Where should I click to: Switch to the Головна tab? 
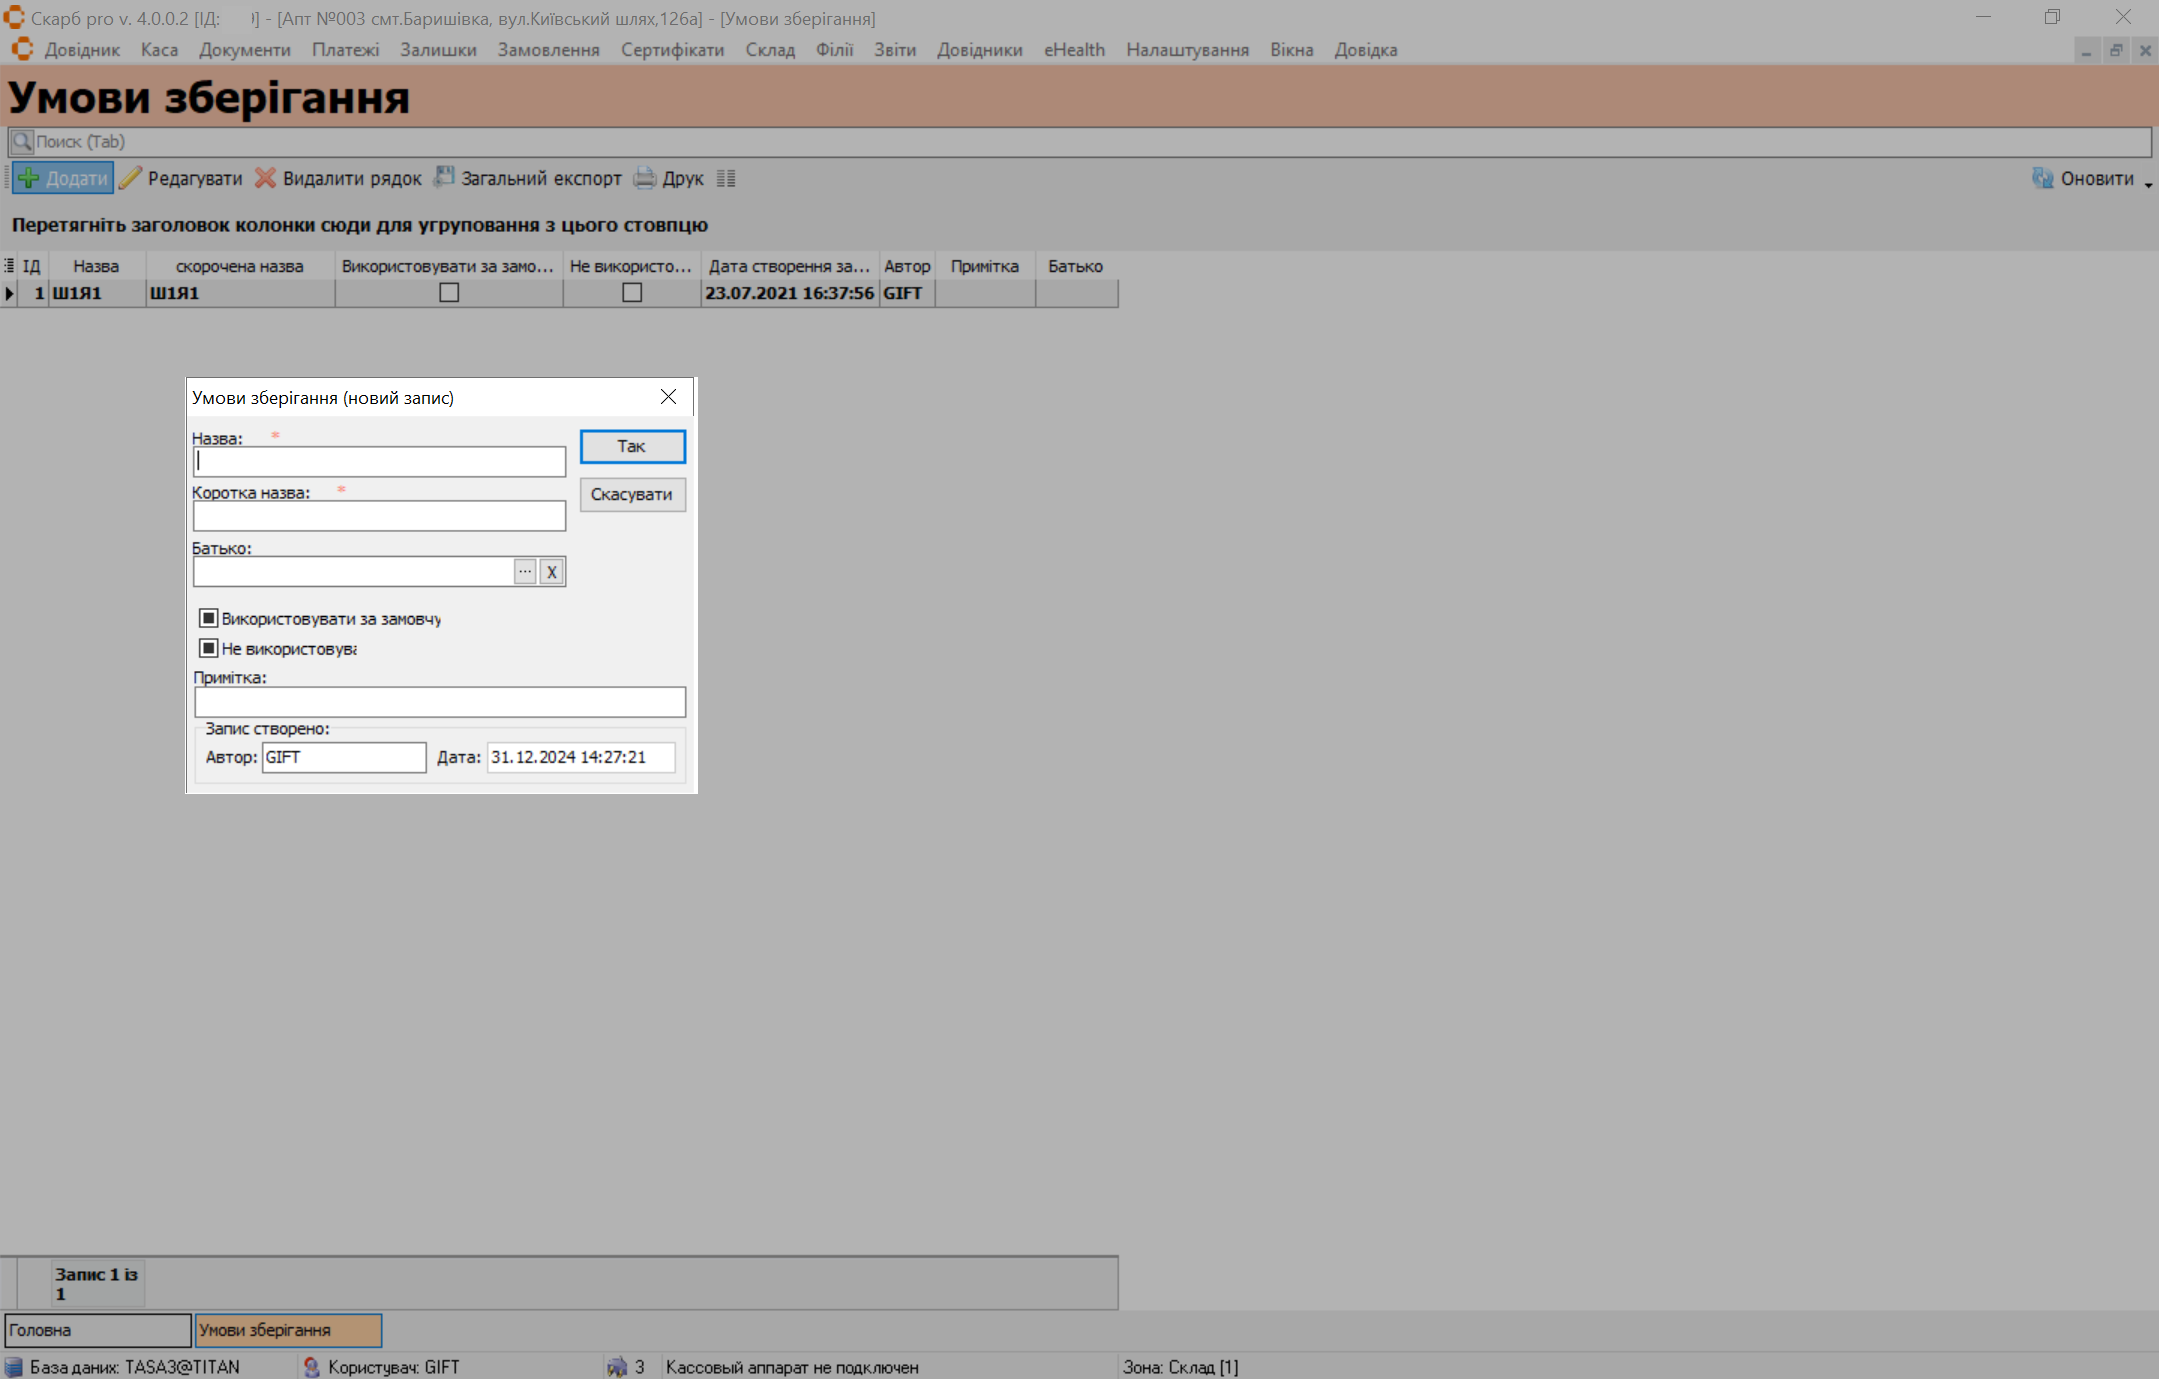point(97,1330)
